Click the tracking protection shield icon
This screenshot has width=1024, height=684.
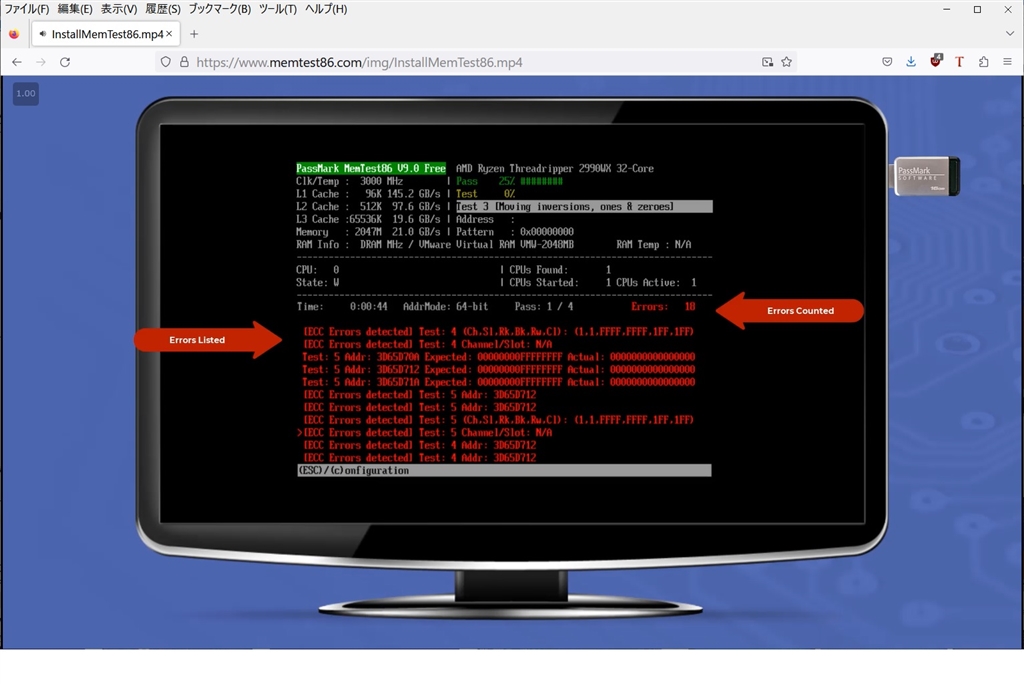pos(166,62)
